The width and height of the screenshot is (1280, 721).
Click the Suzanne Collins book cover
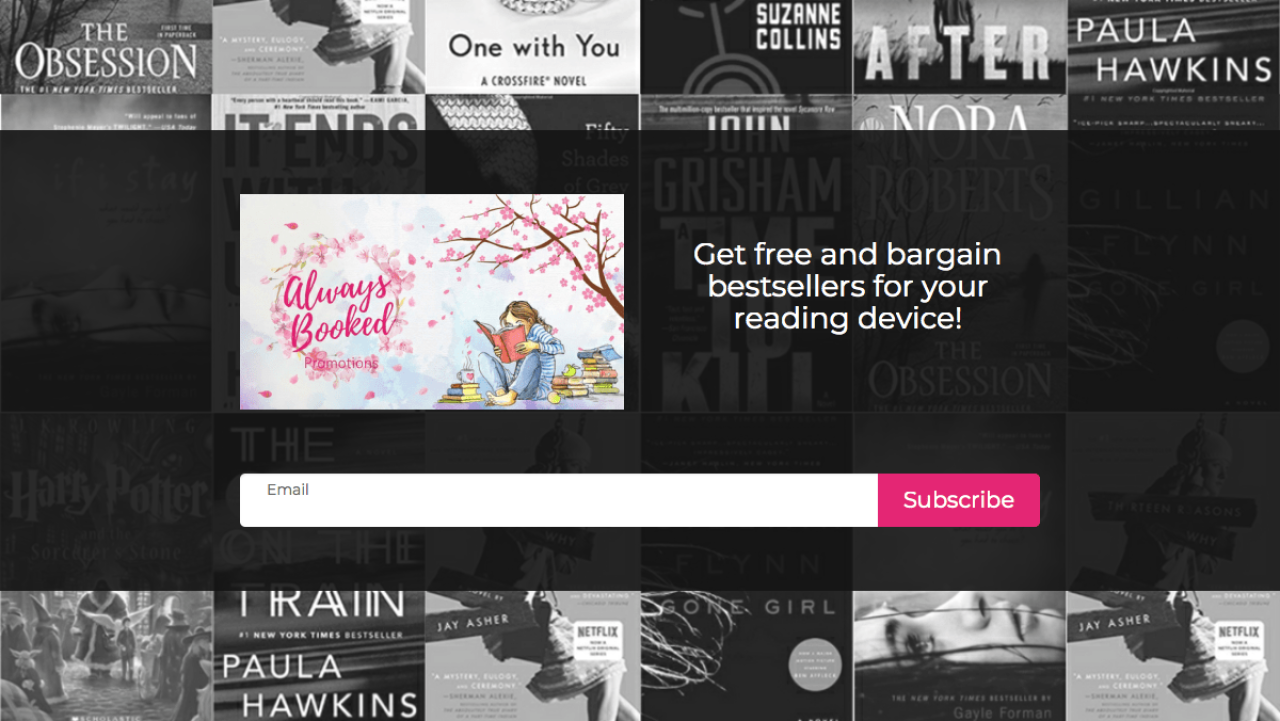click(x=746, y=47)
